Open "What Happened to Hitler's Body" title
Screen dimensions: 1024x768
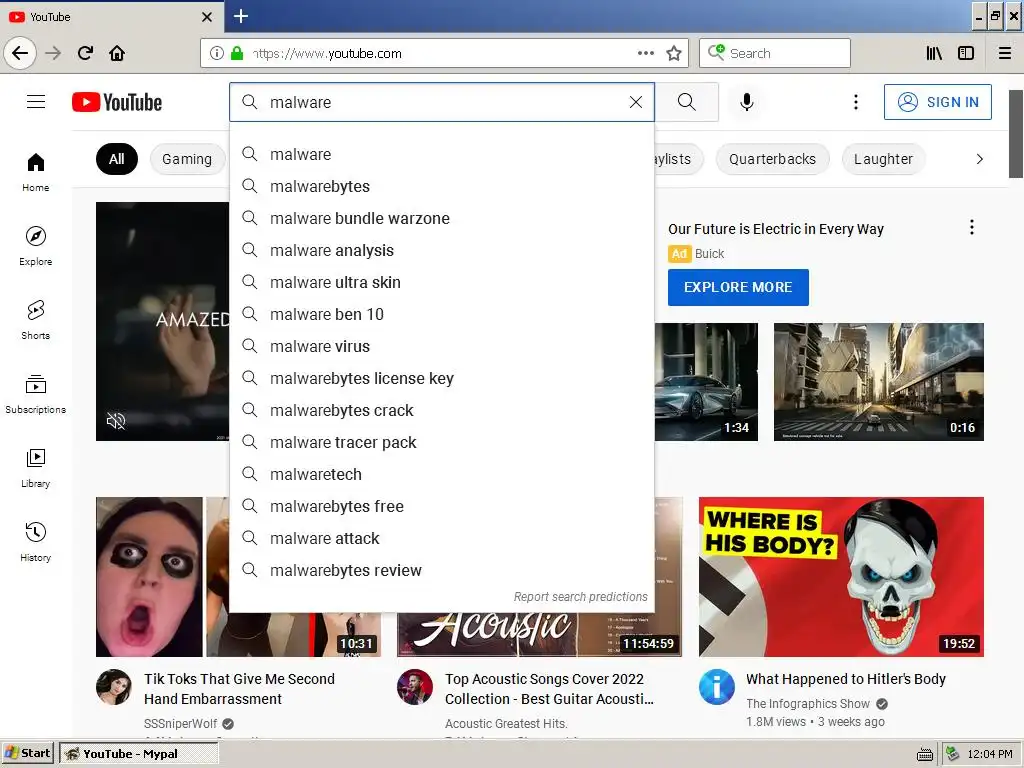(x=846, y=679)
